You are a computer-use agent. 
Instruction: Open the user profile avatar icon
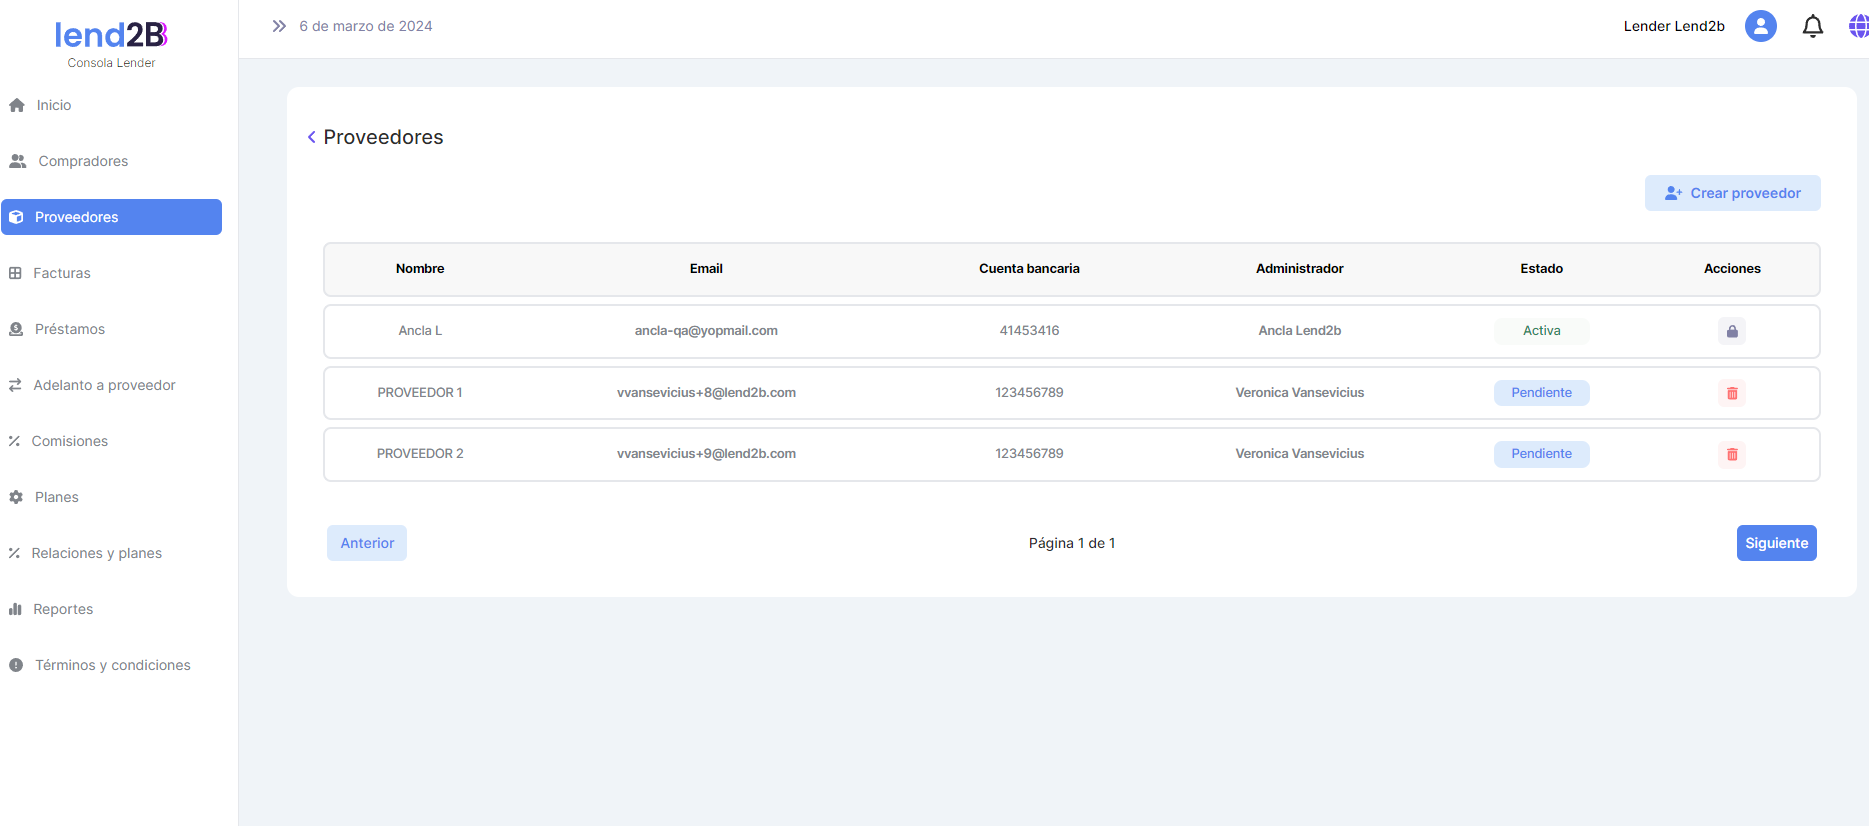1760,26
